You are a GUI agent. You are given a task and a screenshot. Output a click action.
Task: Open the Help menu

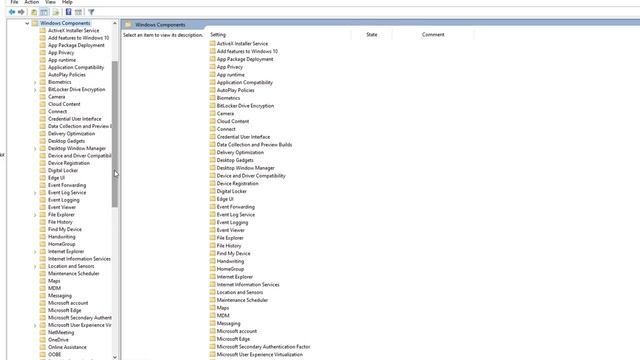click(x=67, y=2)
